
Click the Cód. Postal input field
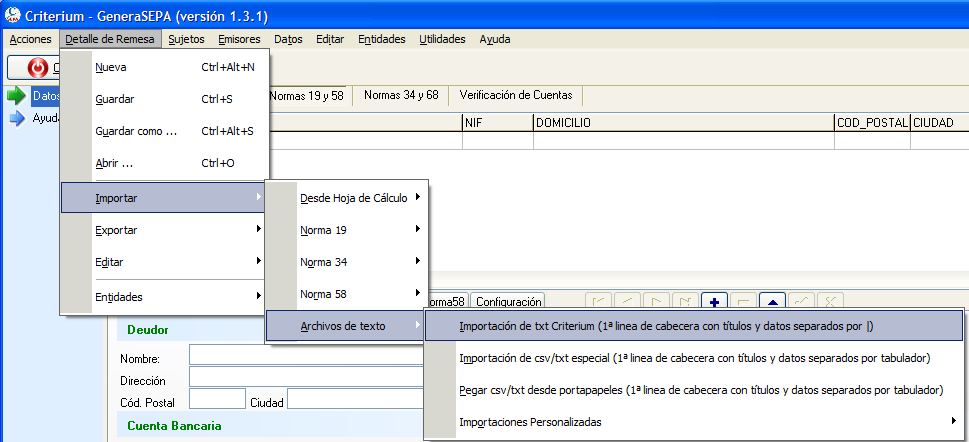click(x=218, y=399)
